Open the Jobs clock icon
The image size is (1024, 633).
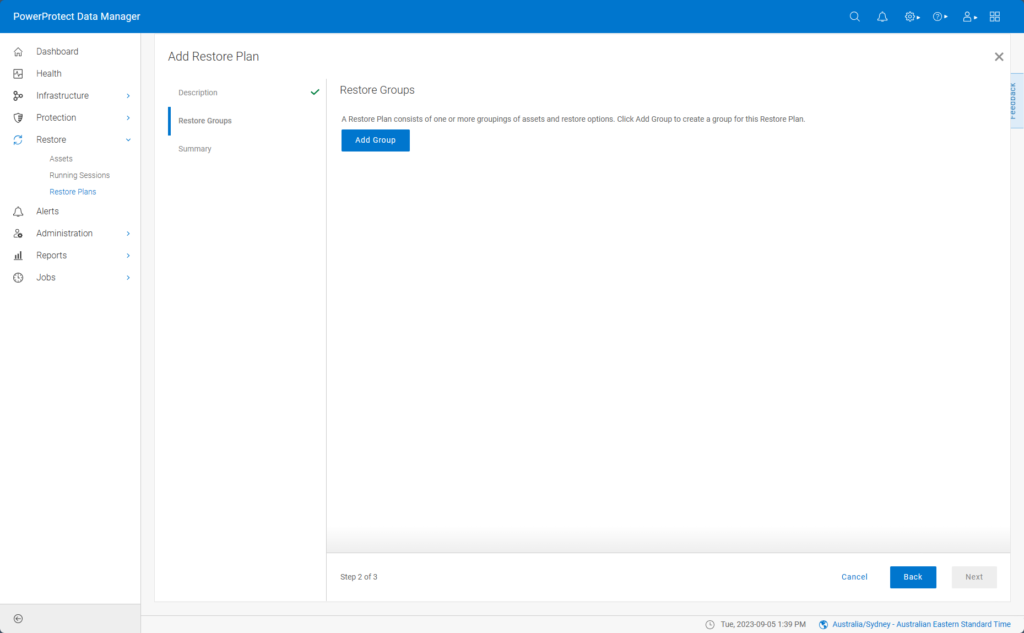pos(16,277)
